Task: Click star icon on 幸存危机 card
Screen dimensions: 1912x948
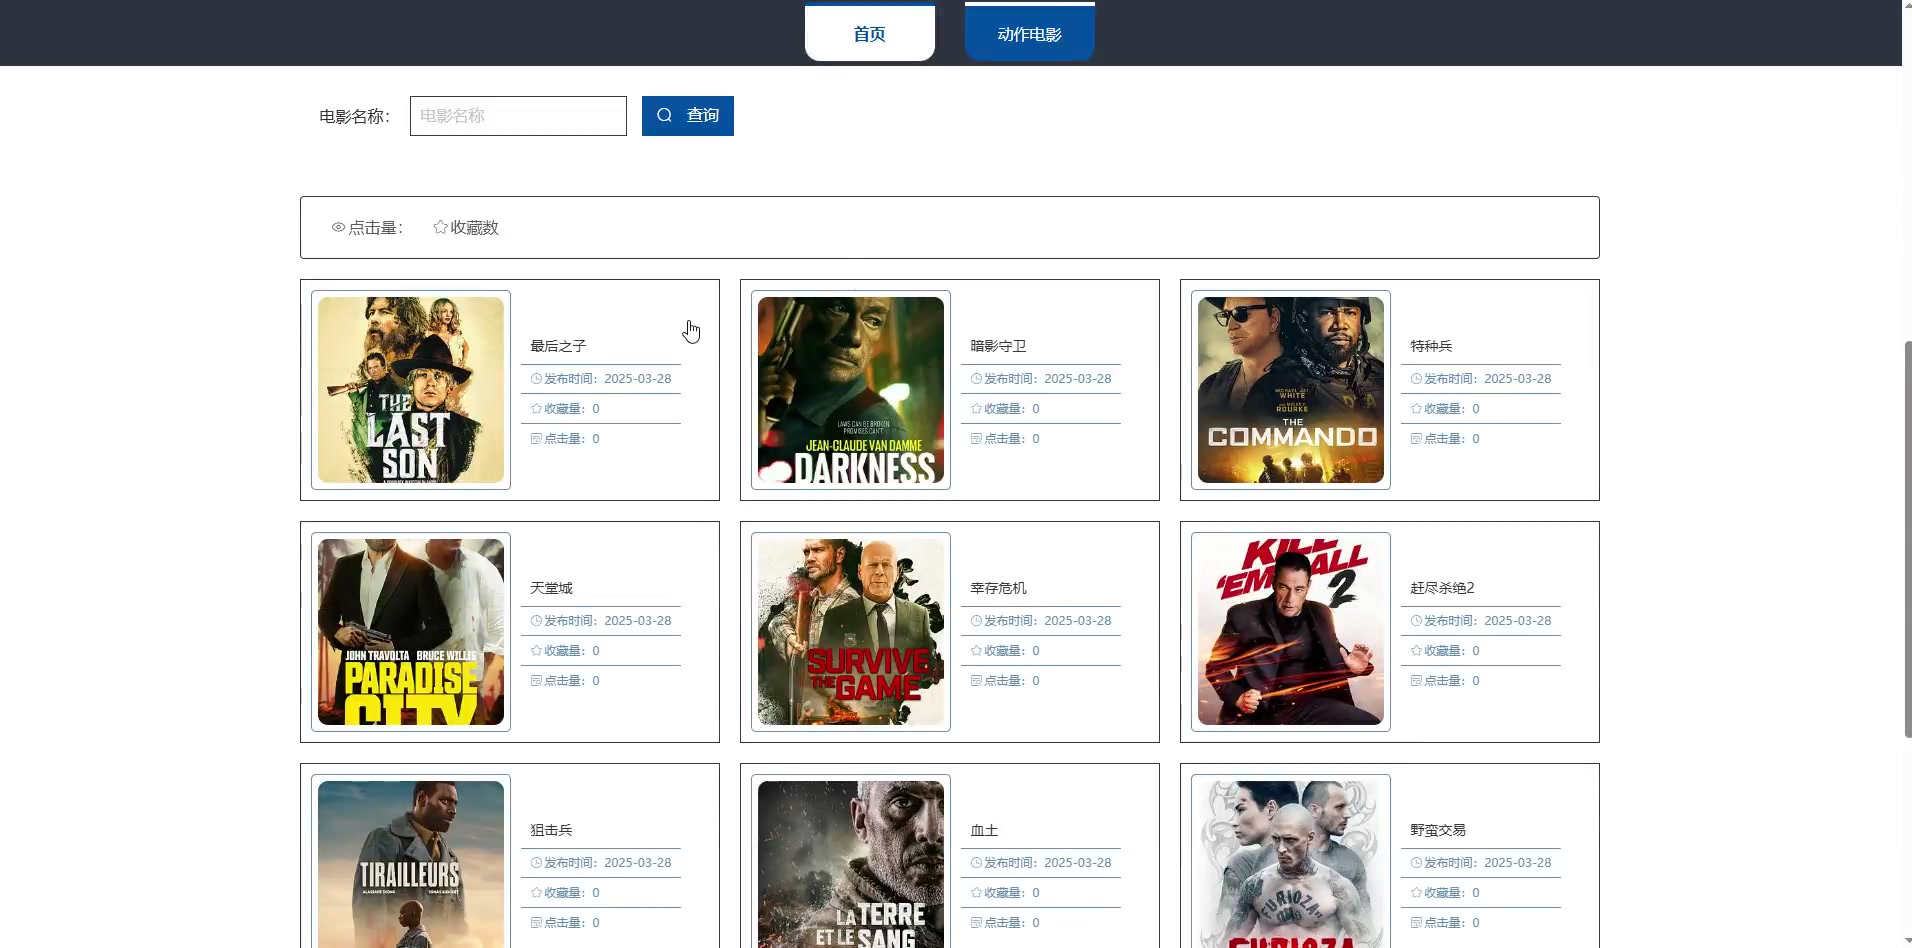Action: click(976, 651)
